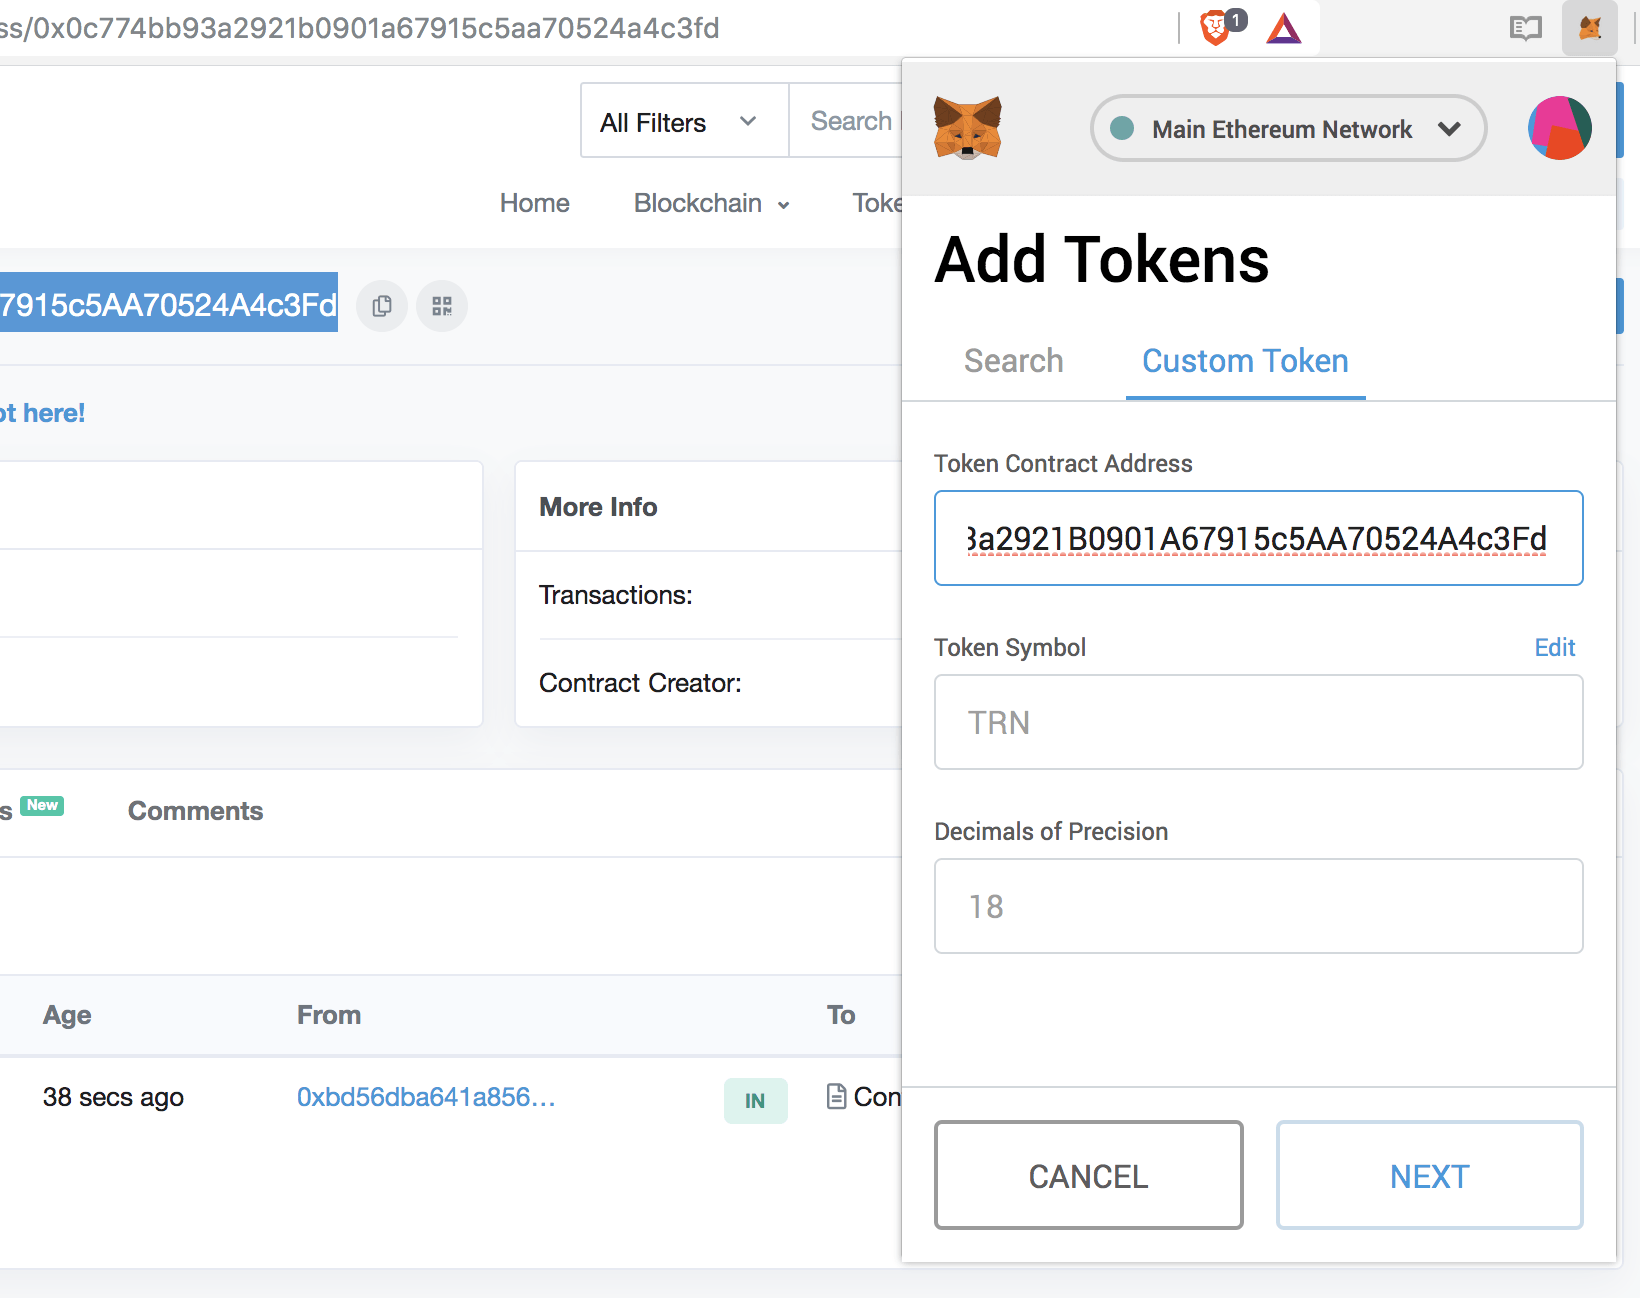Expand the Main Ethereum Network selector
This screenshot has width=1640, height=1298.
point(1288,128)
